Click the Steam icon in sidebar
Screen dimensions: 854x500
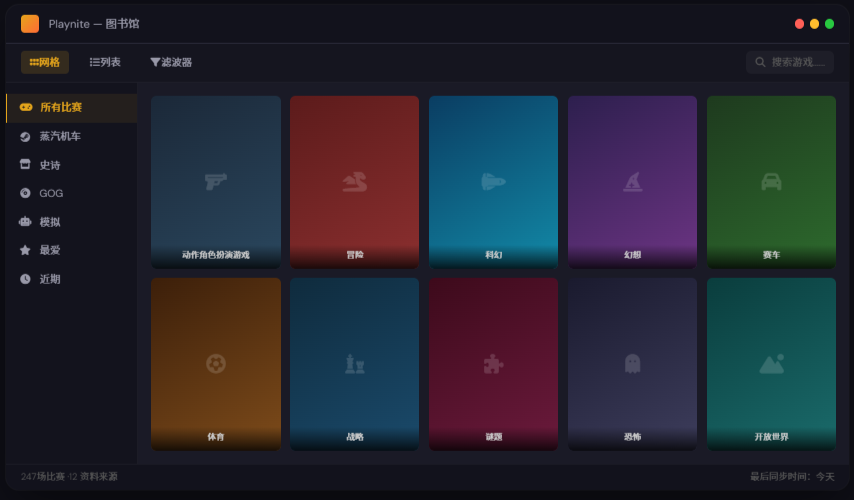click(25, 137)
